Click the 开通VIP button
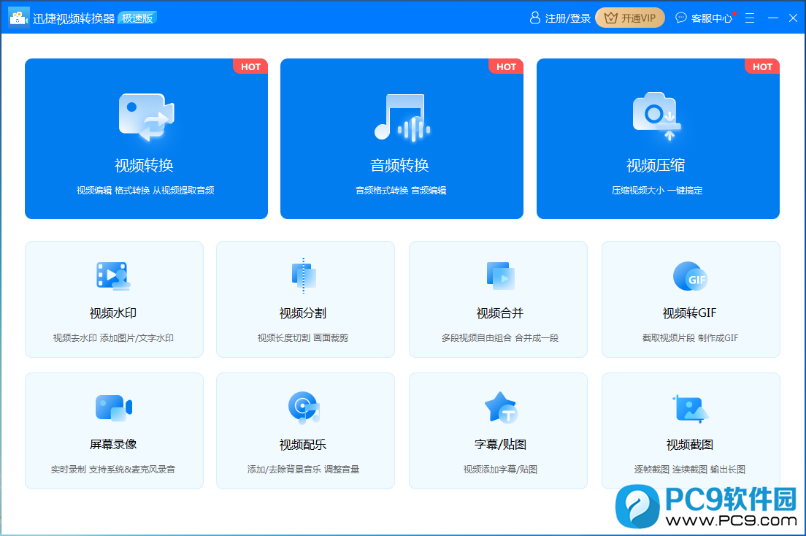This screenshot has height=536, width=806. (630, 18)
